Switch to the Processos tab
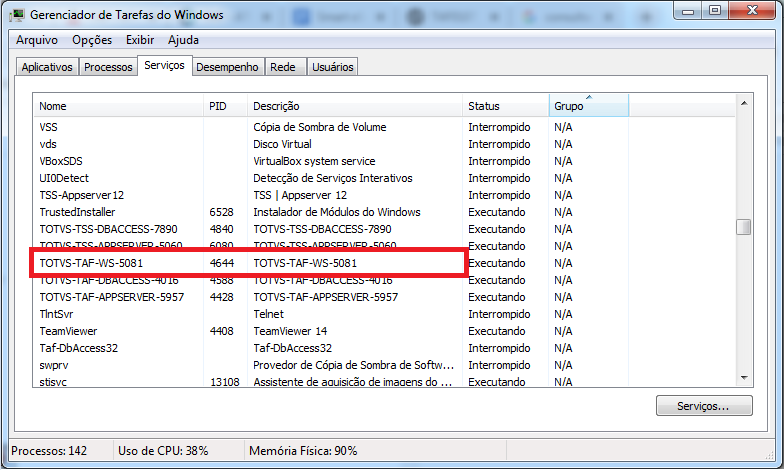The width and height of the screenshot is (784, 470). (x=108, y=67)
